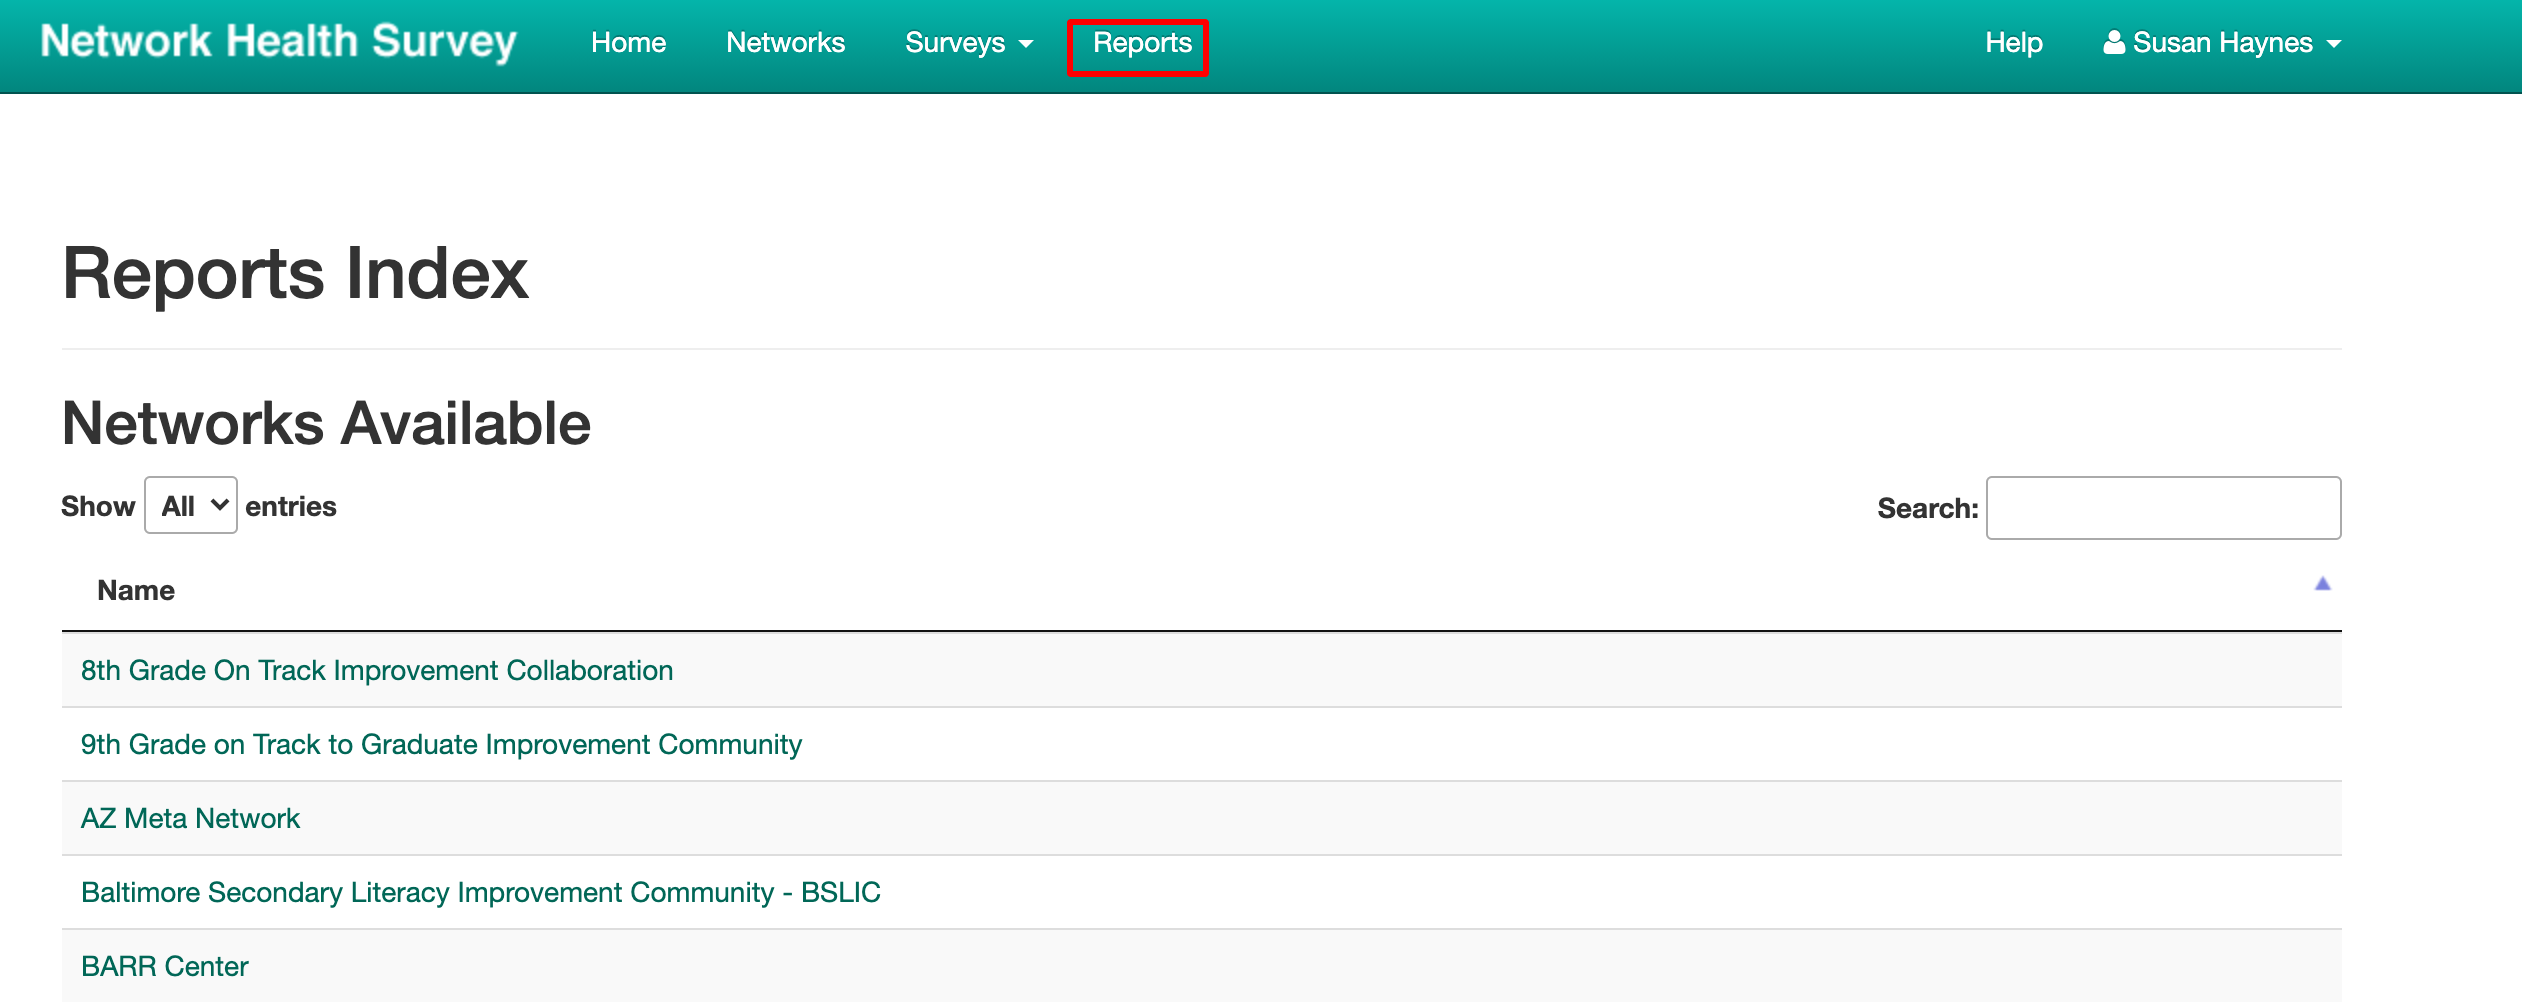Open the Networks navigation item
Screen dimensions: 2522x1002
point(785,43)
